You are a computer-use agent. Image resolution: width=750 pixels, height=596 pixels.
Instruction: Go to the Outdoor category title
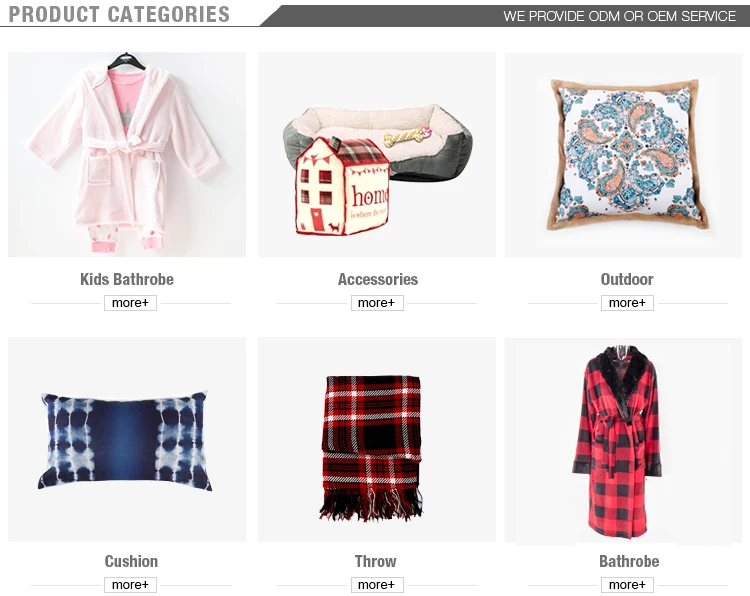click(627, 279)
